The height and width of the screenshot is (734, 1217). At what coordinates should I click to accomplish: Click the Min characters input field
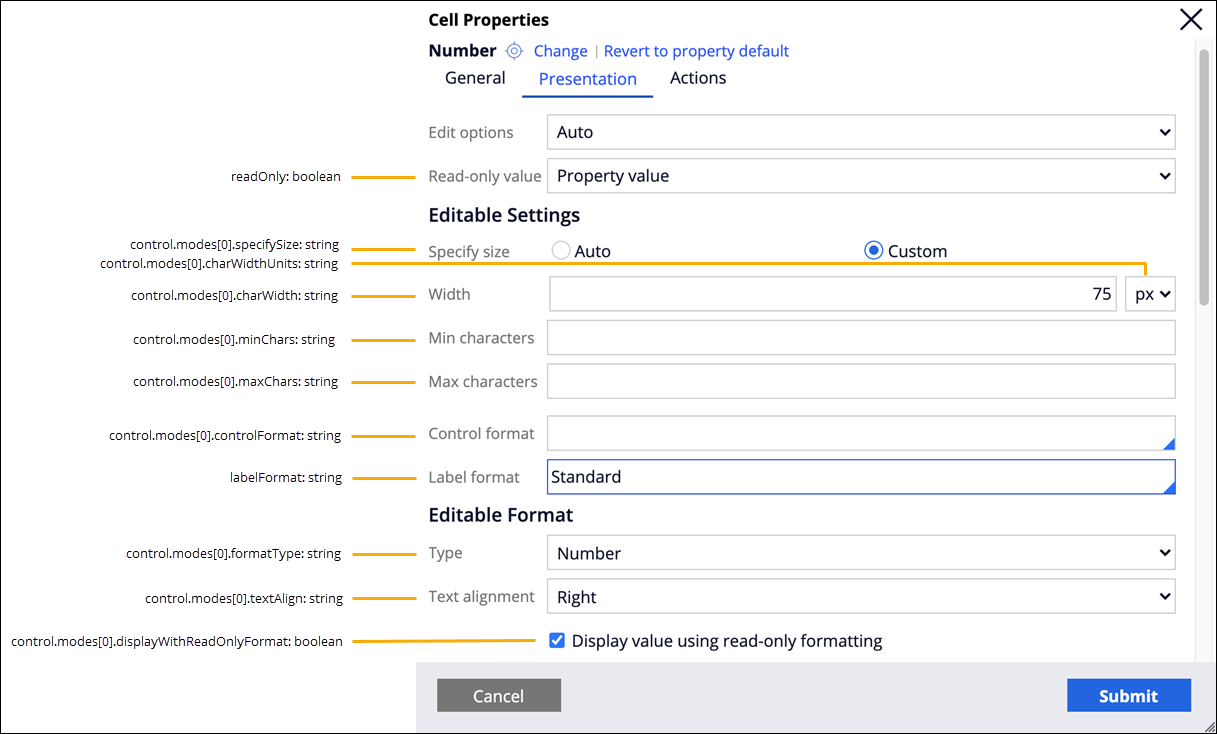[860, 338]
